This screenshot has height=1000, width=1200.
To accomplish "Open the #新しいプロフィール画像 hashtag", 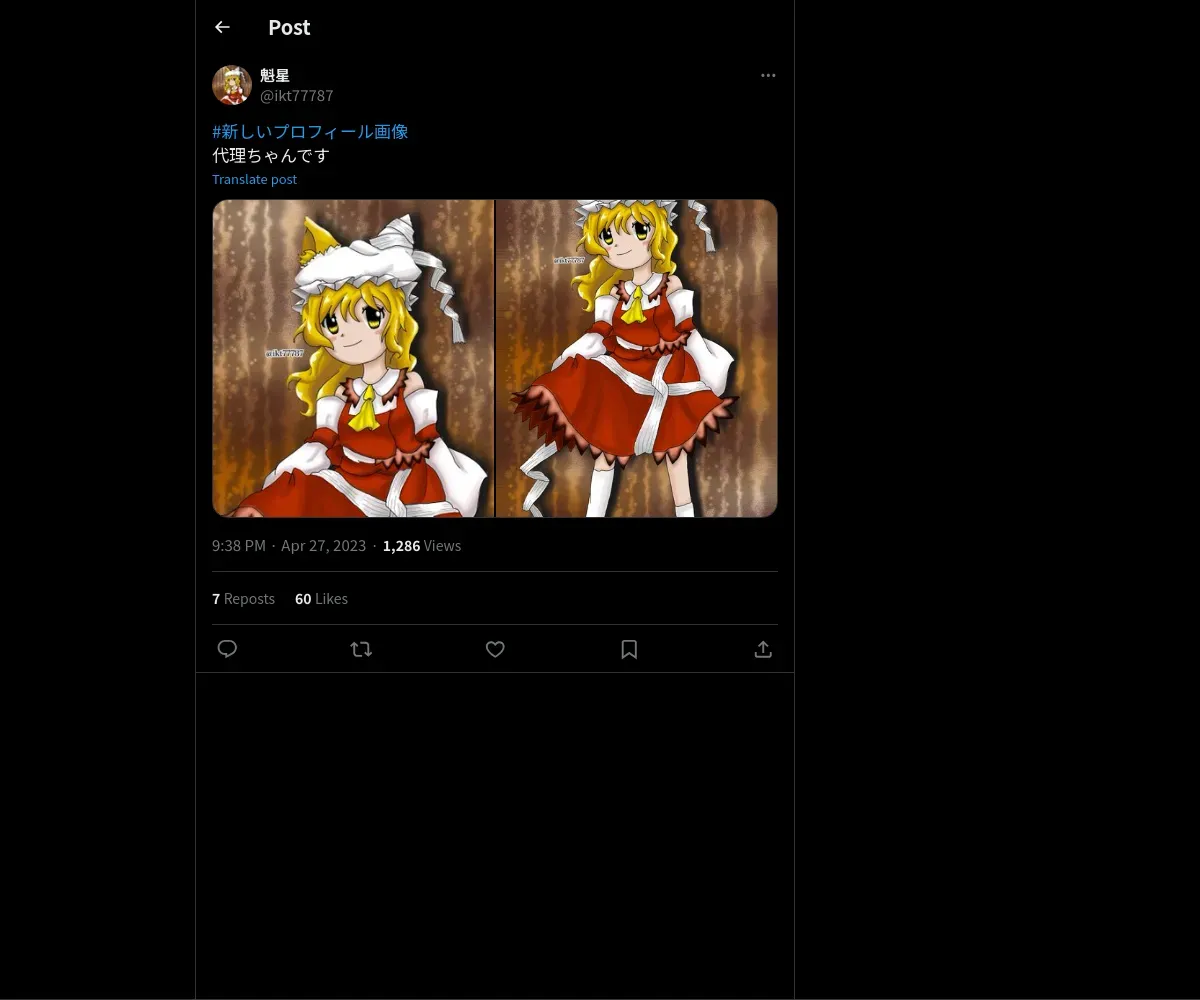I will (x=310, y=131).
